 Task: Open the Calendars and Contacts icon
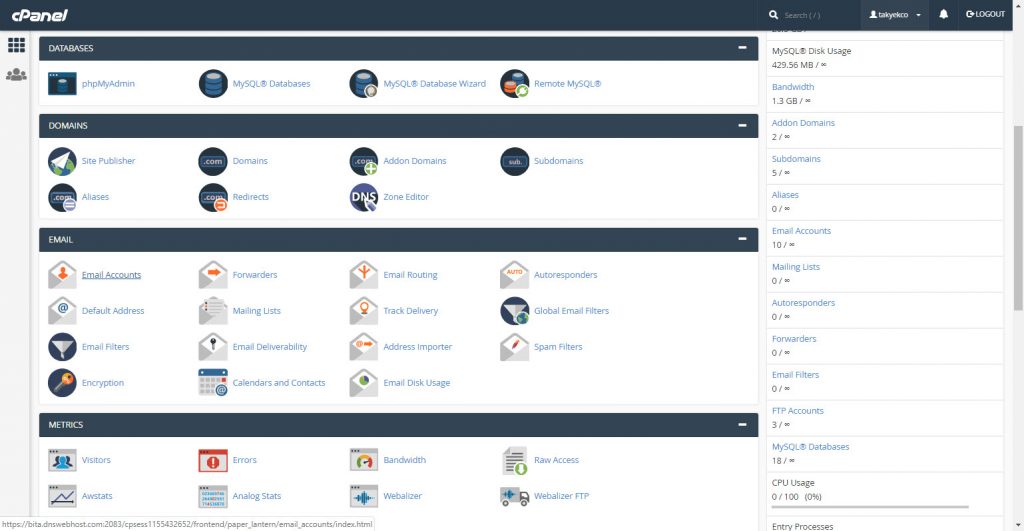click(x=213, y=383)
